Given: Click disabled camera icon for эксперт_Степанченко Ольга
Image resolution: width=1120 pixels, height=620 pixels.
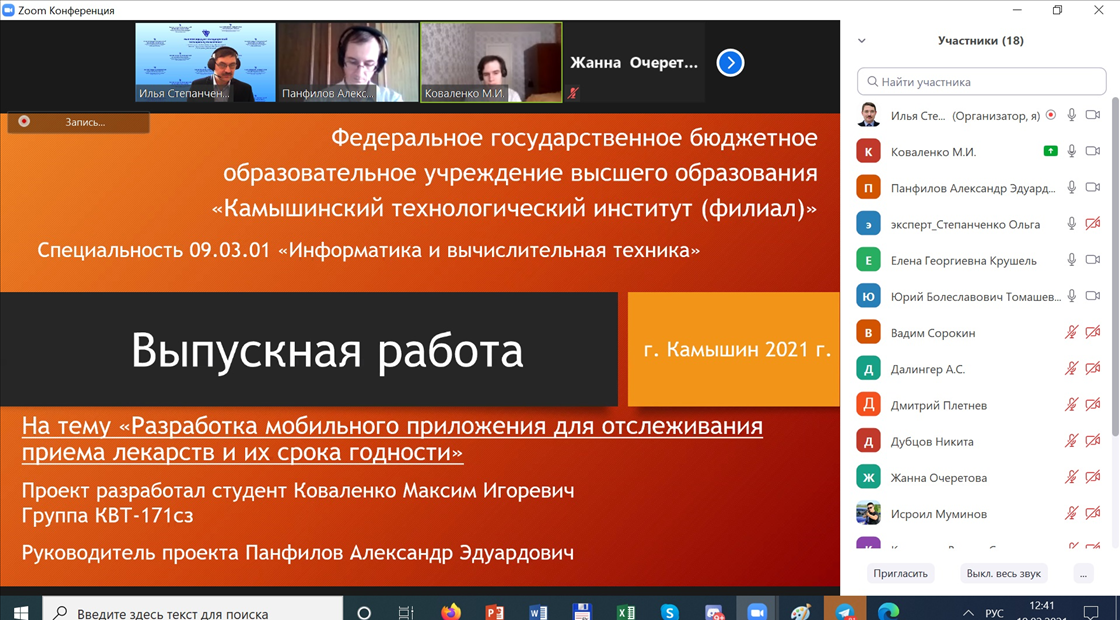Looking at the screenshot, I should (1093, 224).
